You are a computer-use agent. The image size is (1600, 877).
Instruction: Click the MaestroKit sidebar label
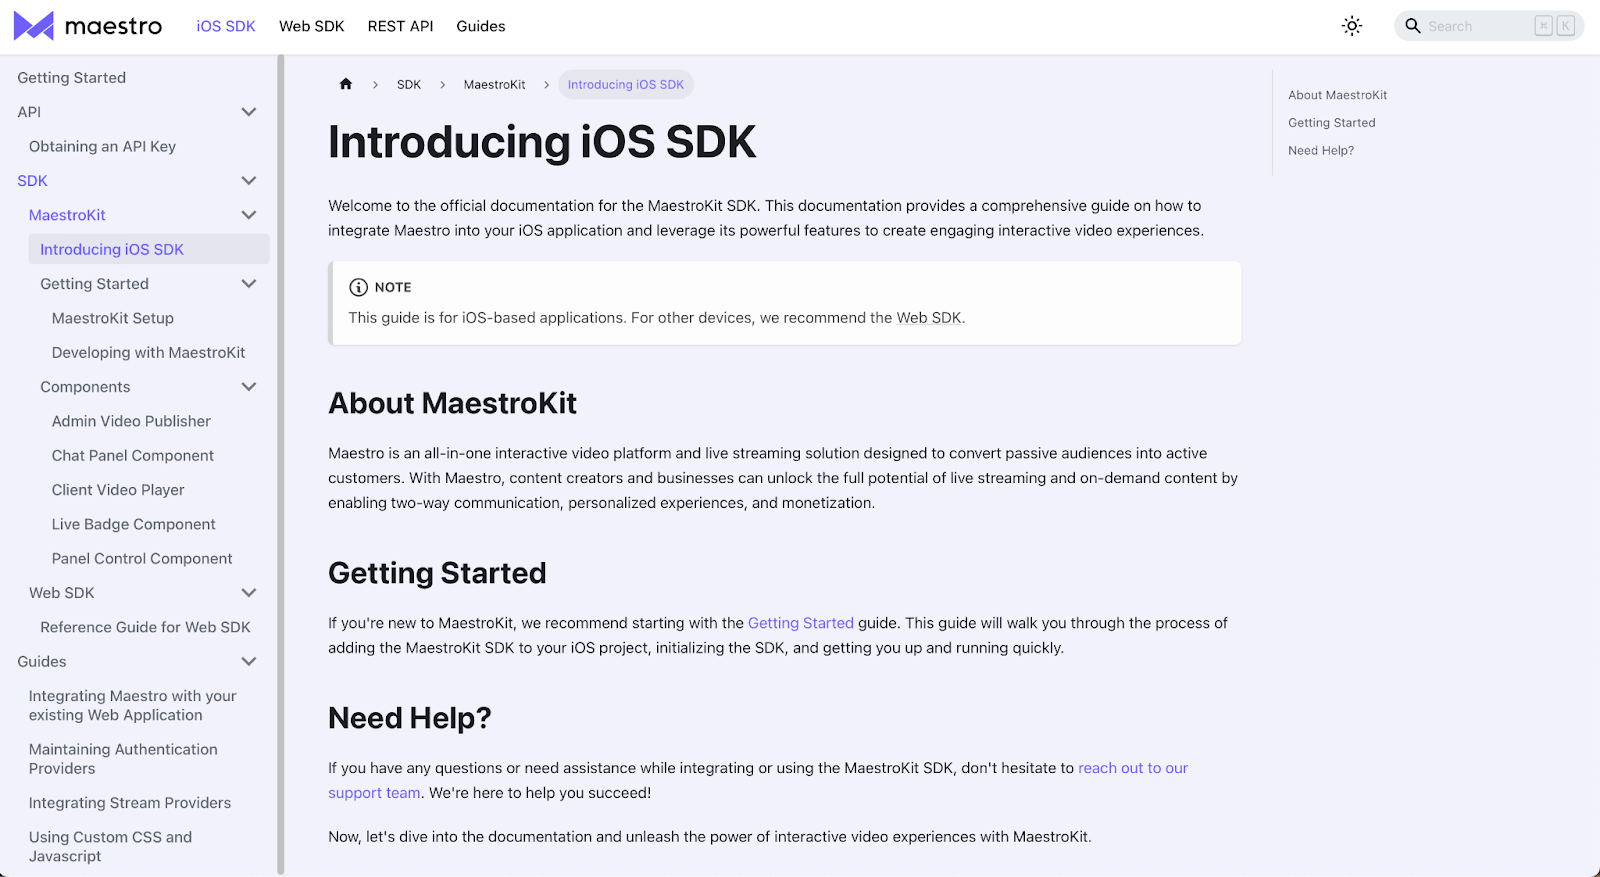pos(67,215)
